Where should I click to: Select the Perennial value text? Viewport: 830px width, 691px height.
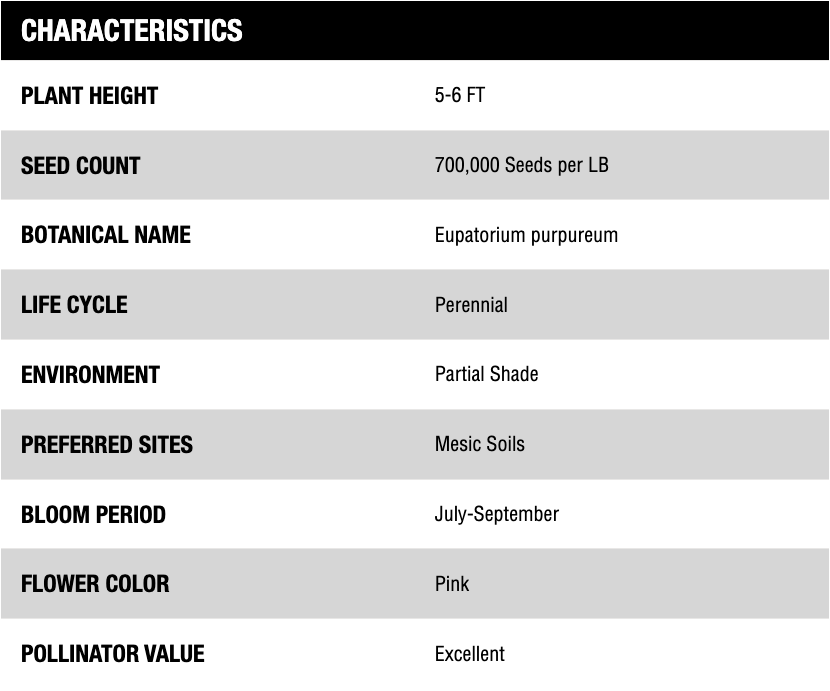click(x=471, y=305)
